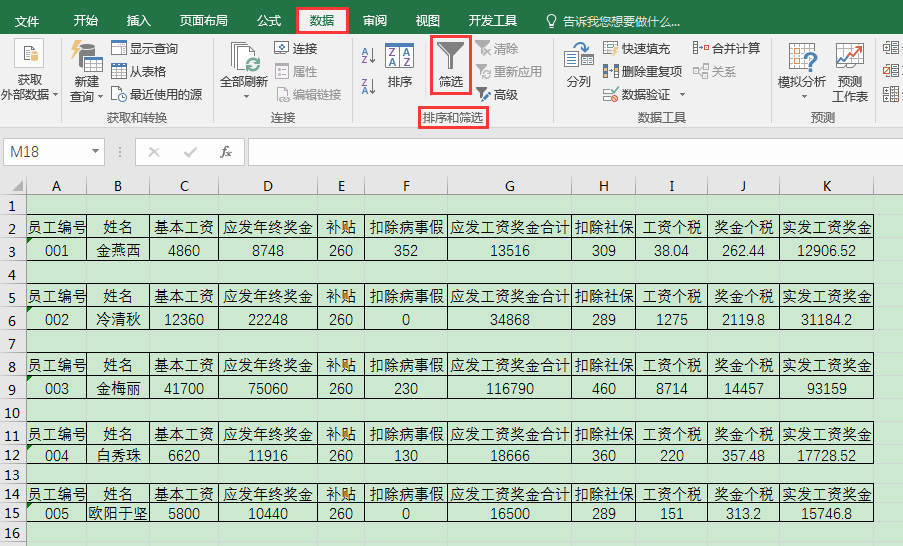
Task: Click Relationships (关系) icon
Action: (x=701, y=71)
